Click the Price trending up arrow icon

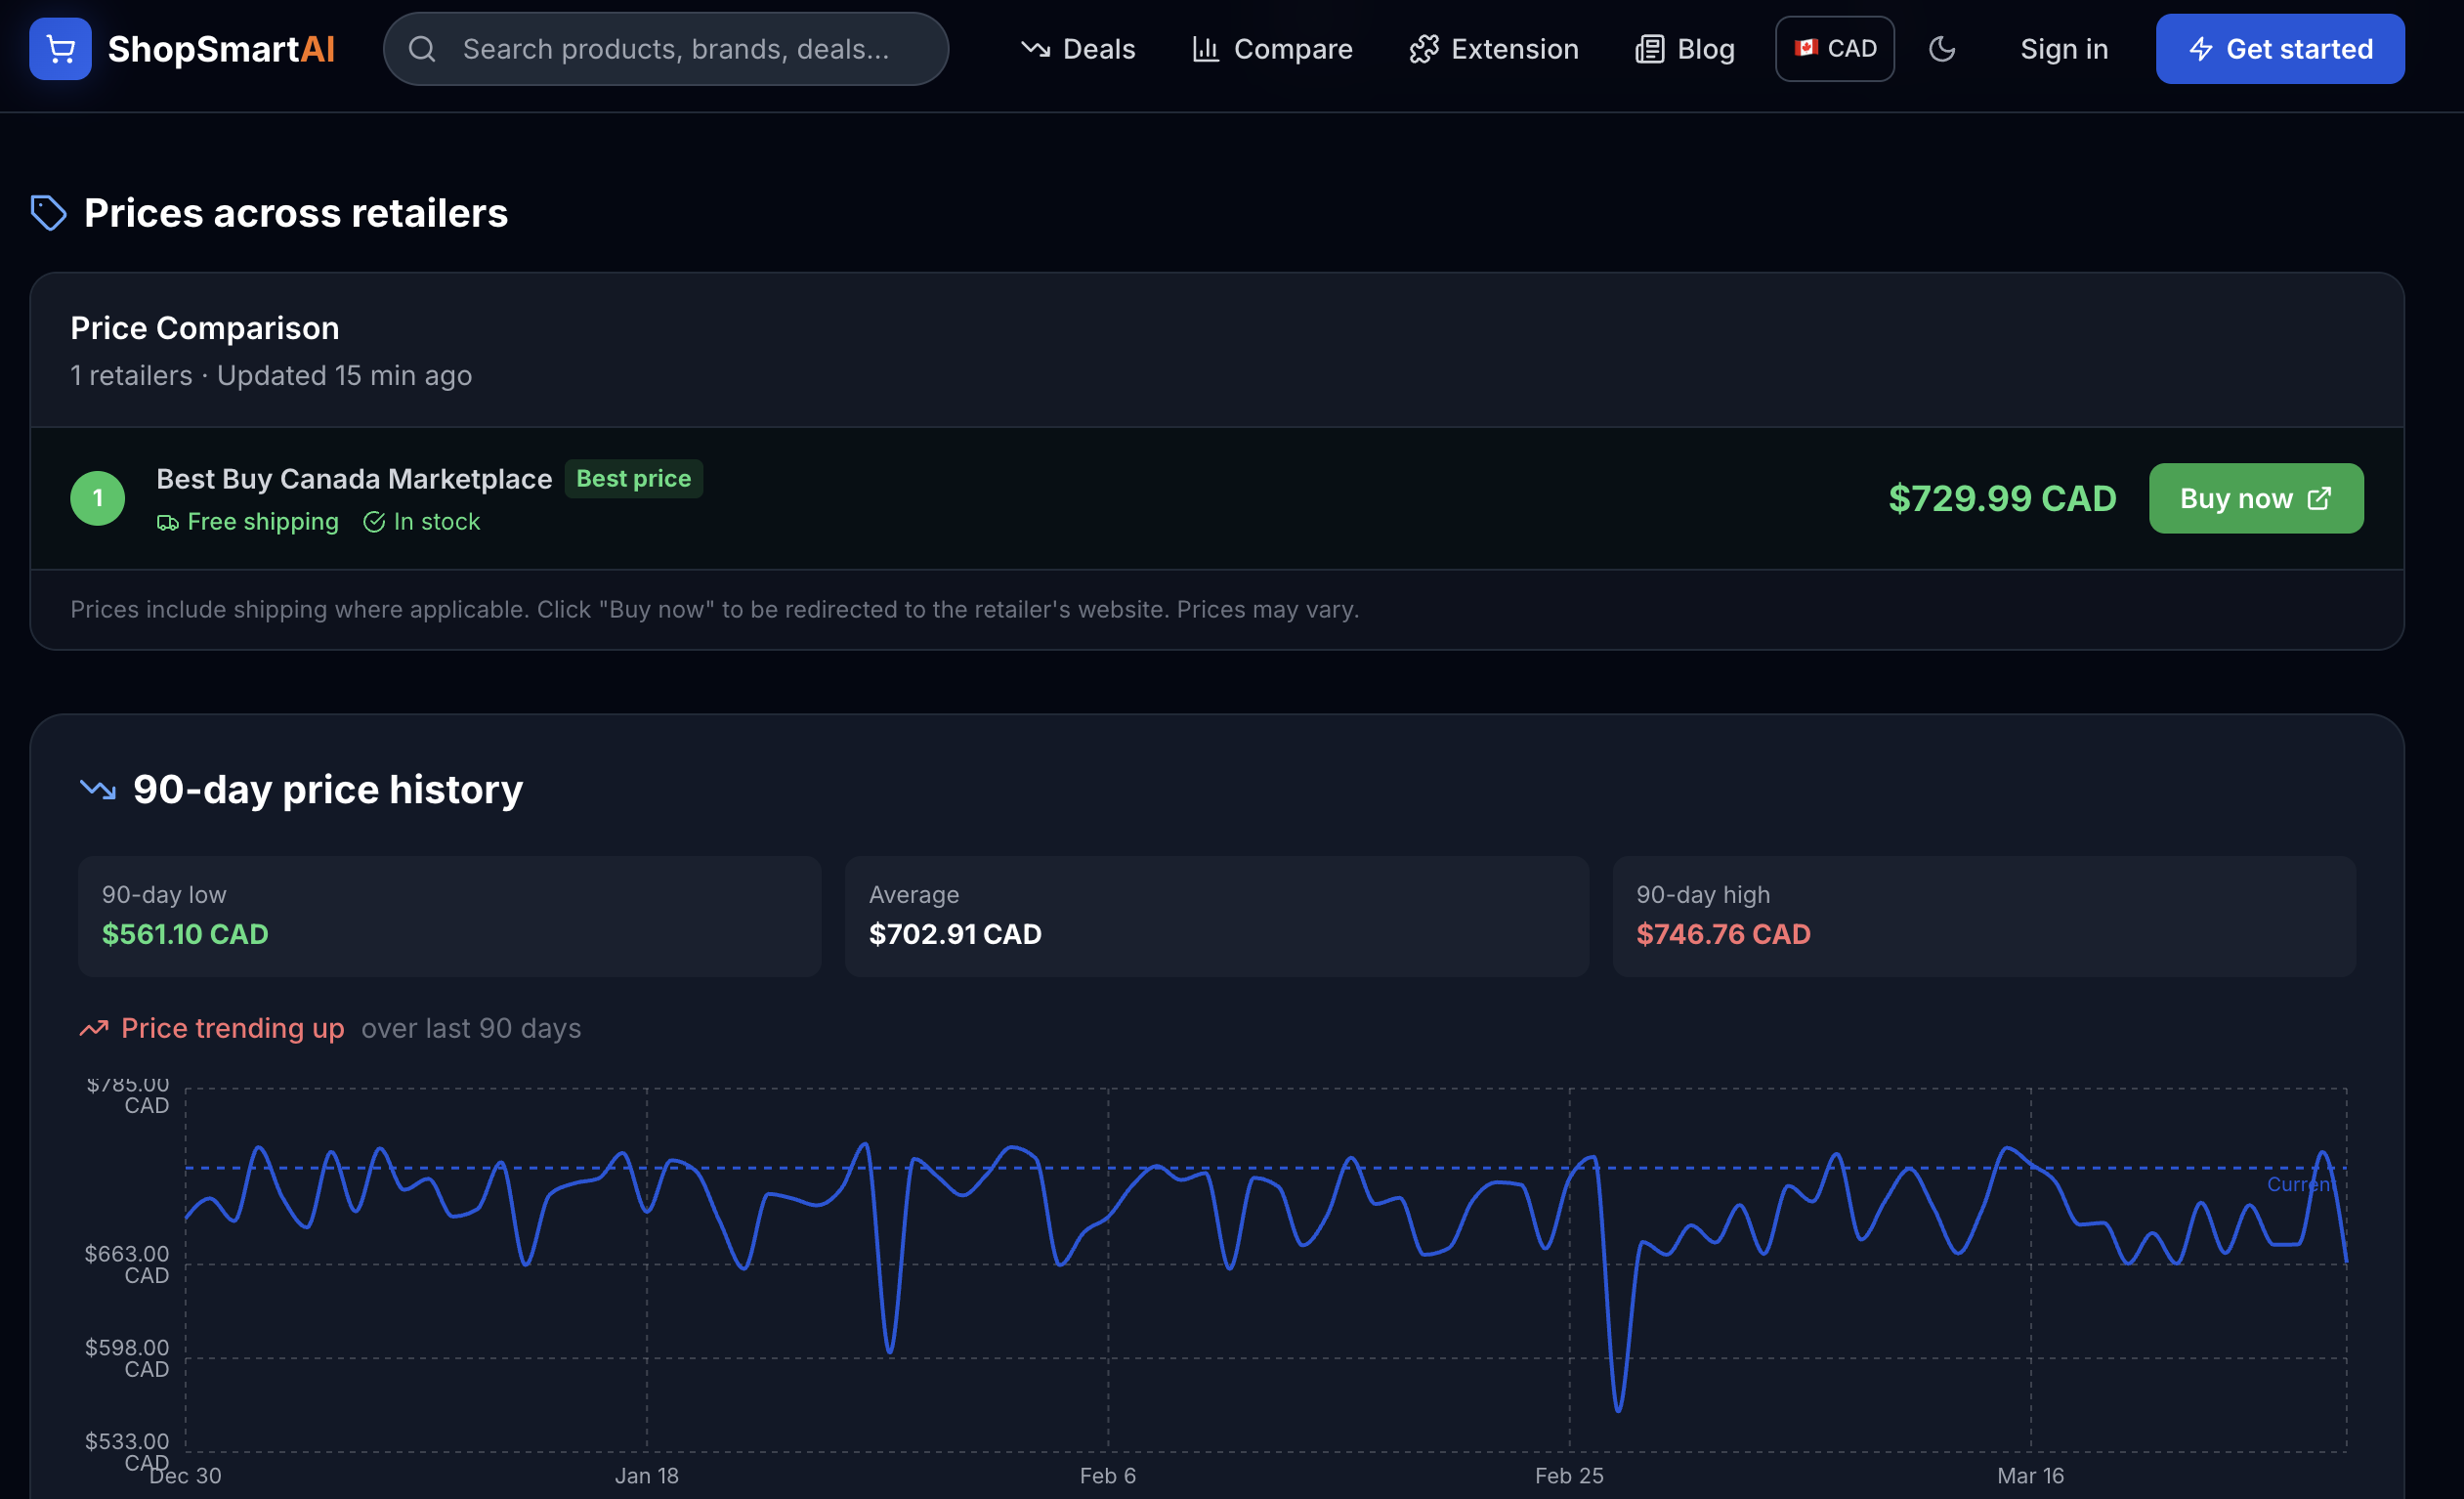pyautogui.click(x=94, y=1028)
